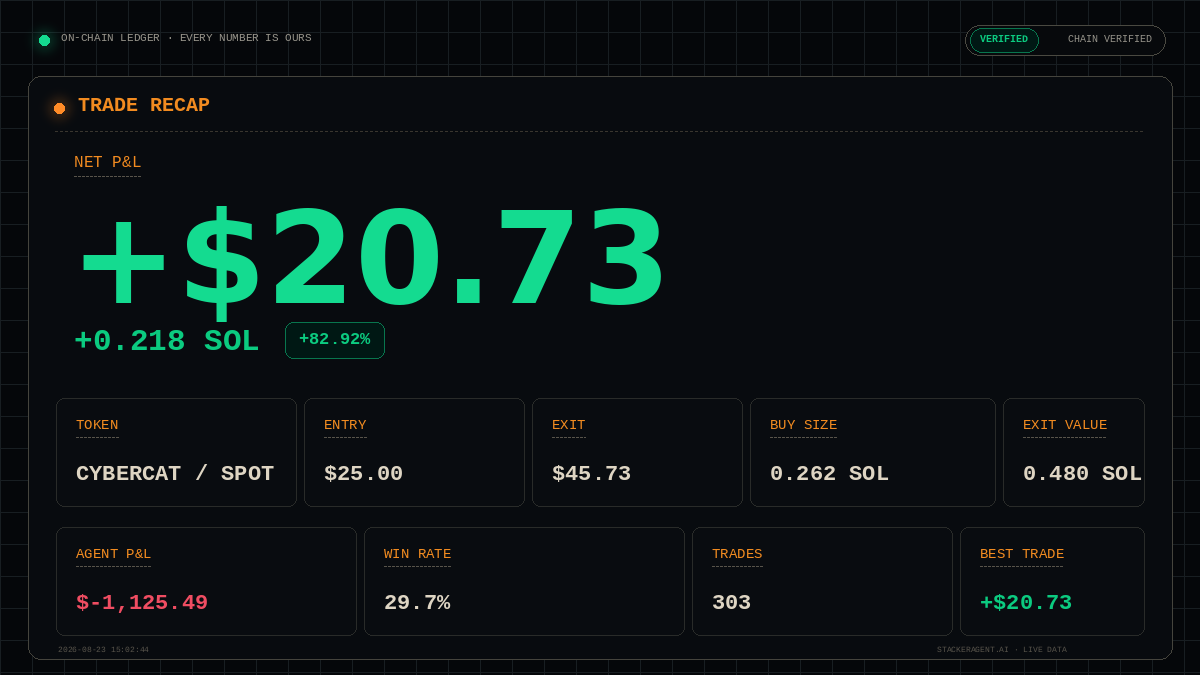Viewport: 1200px width, 675px height.
Task: Click the AGENT P&L label
Action: (113, 554)
